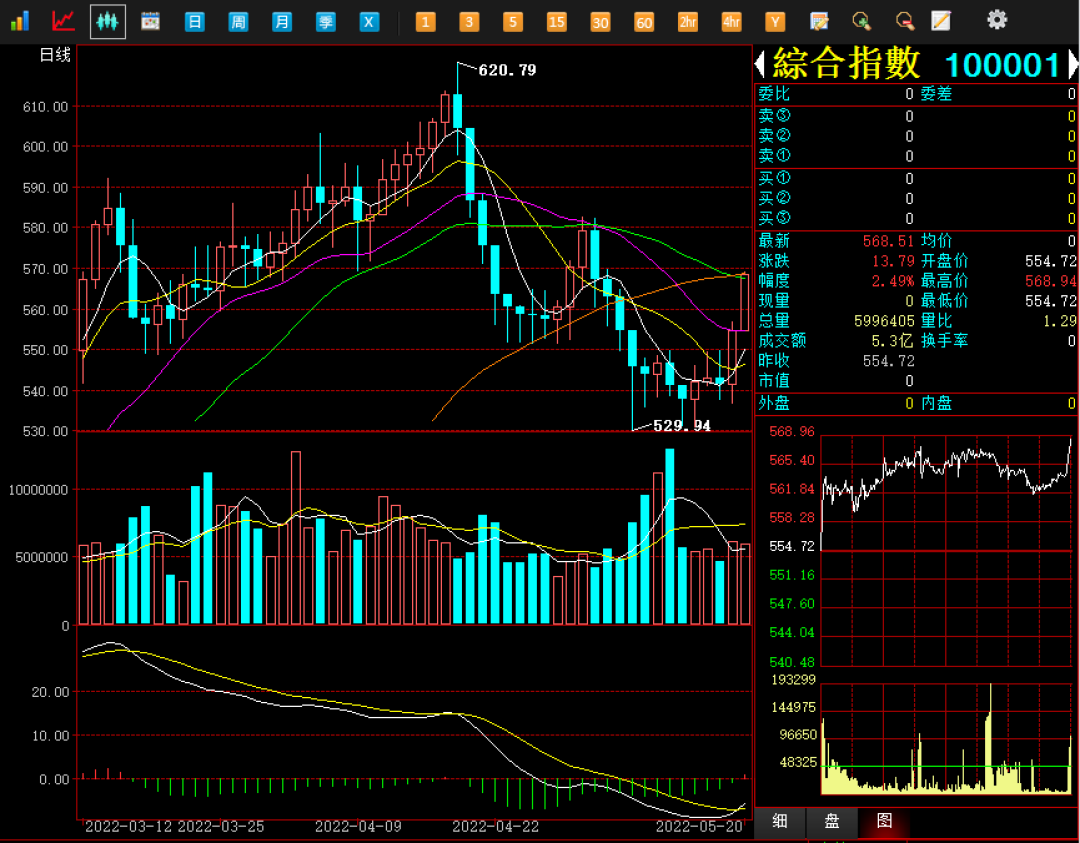Click the 开盘价 label

point(944,261)
